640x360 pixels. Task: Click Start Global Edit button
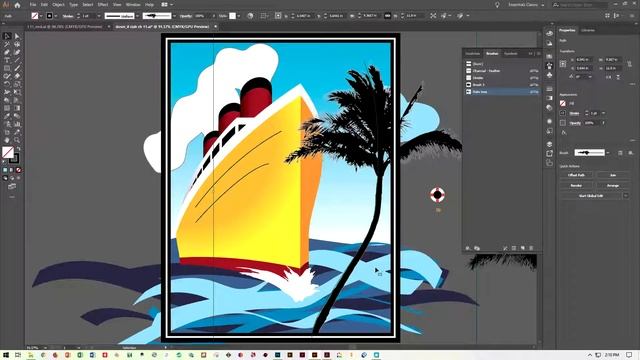point(591,196)
